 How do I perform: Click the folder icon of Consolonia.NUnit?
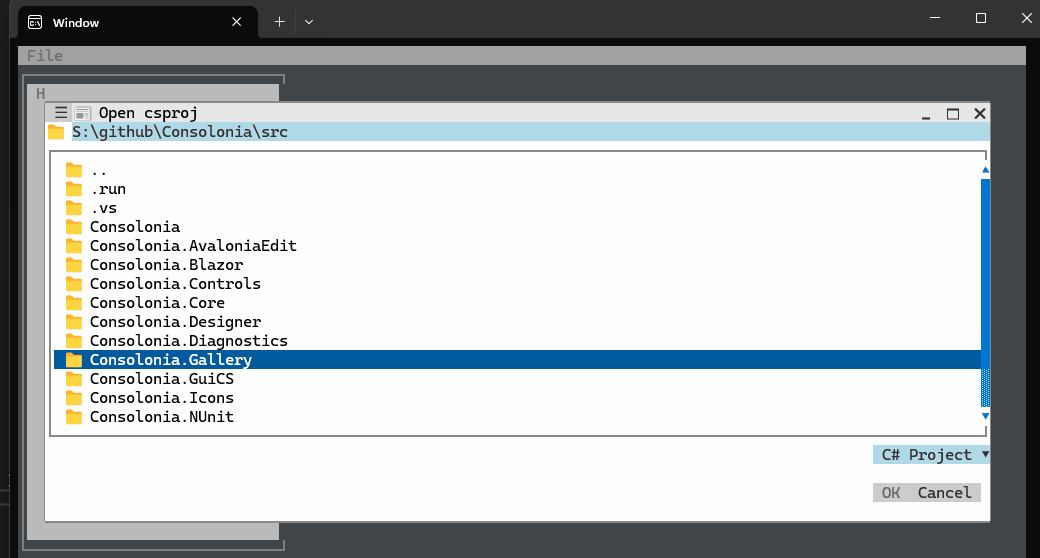(74, 417)
